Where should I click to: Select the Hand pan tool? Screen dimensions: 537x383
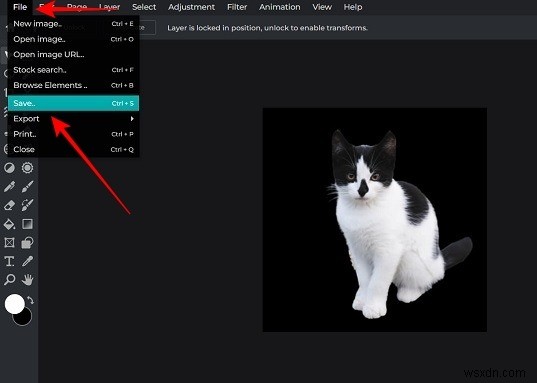(27, 280)
